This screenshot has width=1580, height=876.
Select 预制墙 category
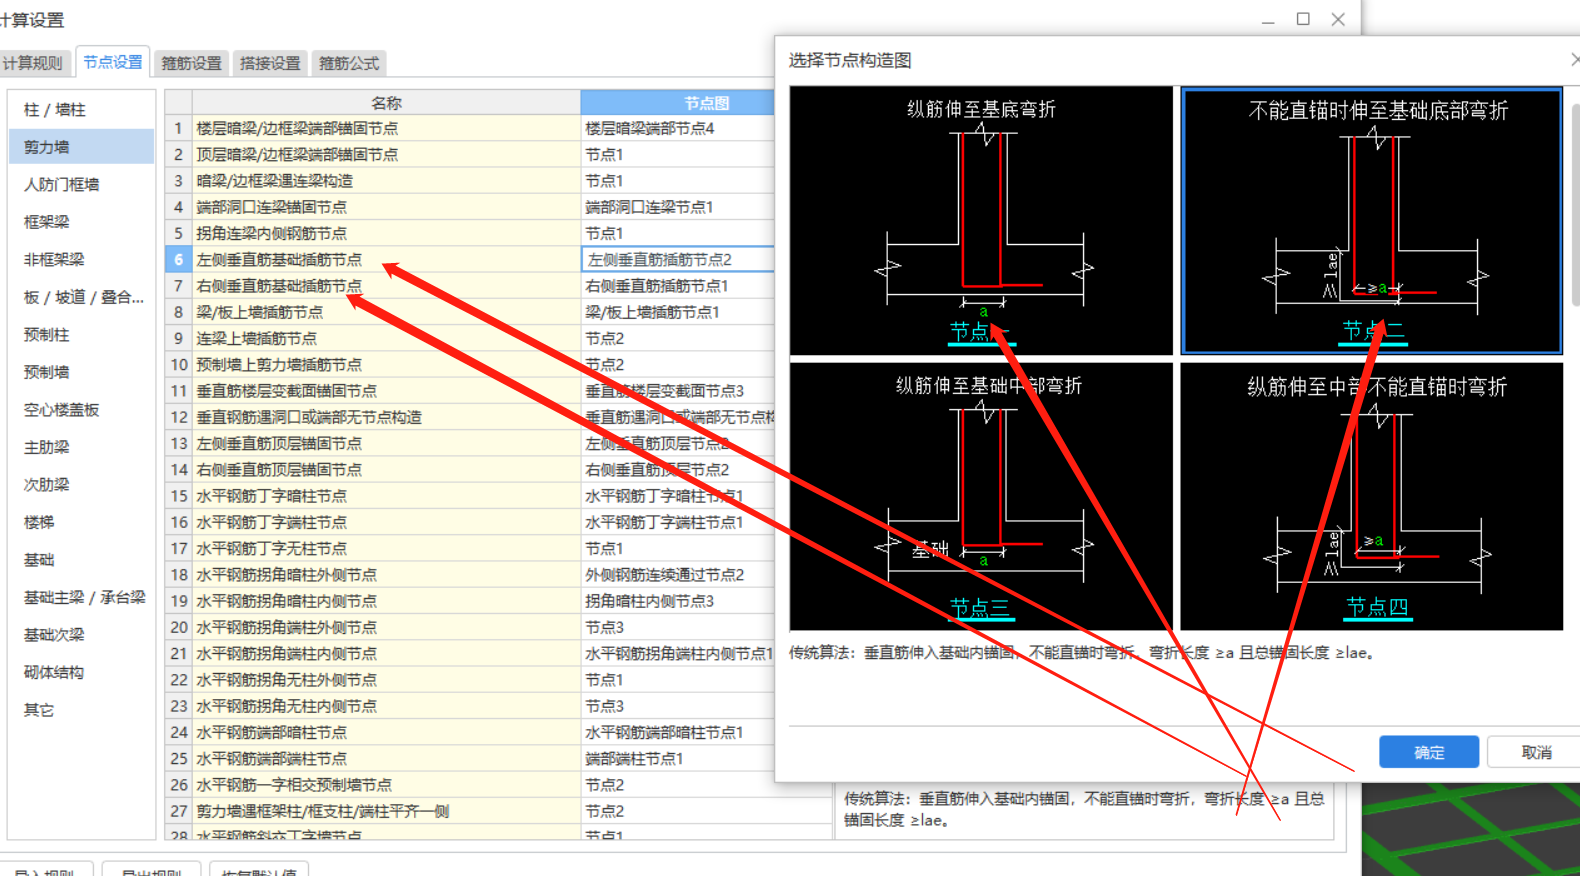click(82, 372)
